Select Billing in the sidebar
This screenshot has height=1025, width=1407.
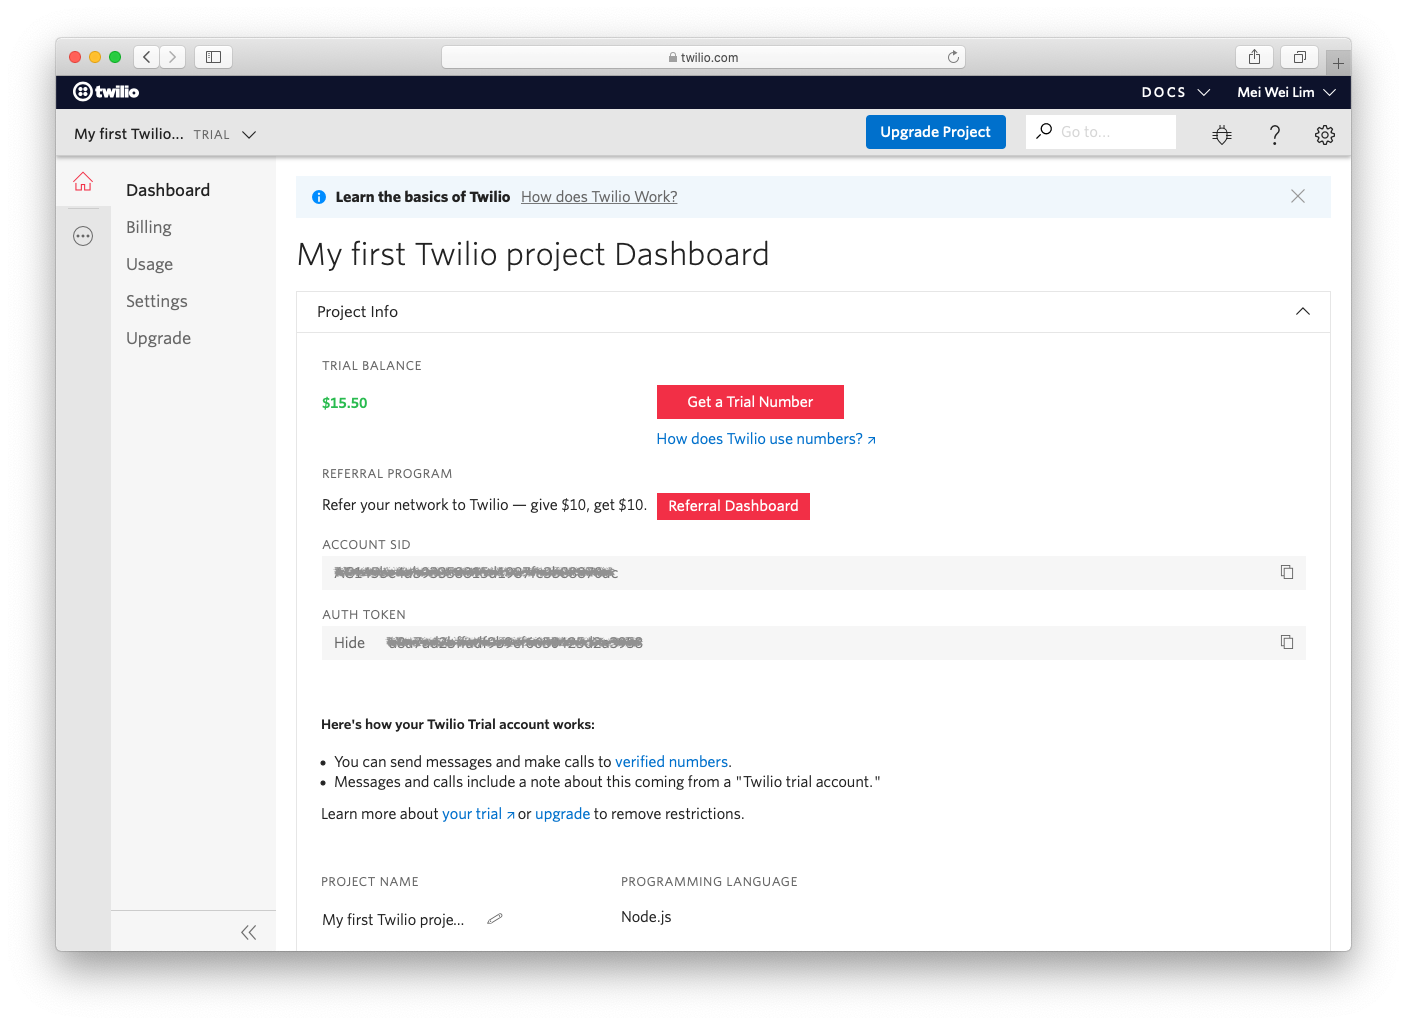pyautogui.click(x=149, y=227)
